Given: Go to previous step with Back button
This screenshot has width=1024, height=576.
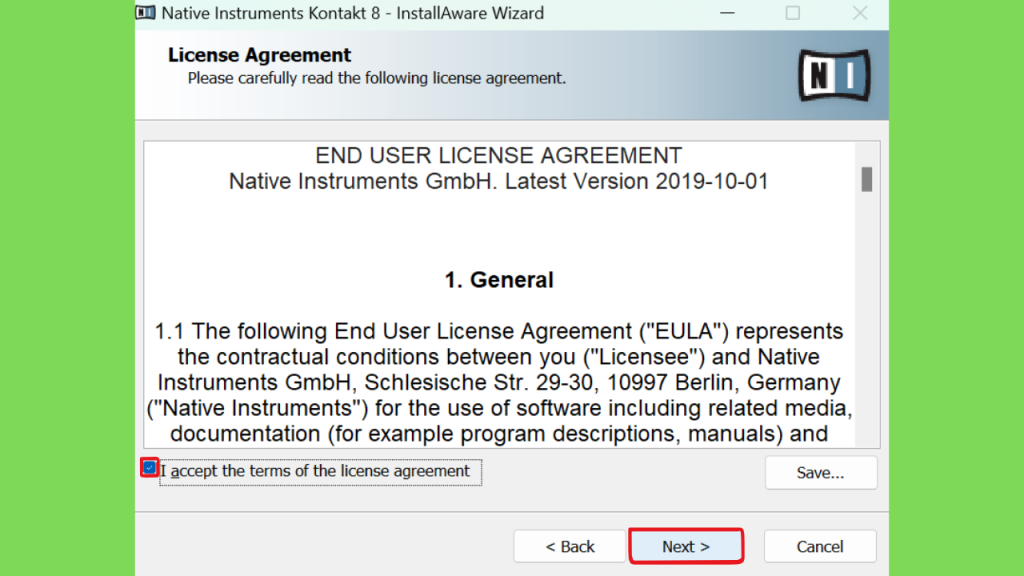Looking at the screenshot, I should point(569,546).
